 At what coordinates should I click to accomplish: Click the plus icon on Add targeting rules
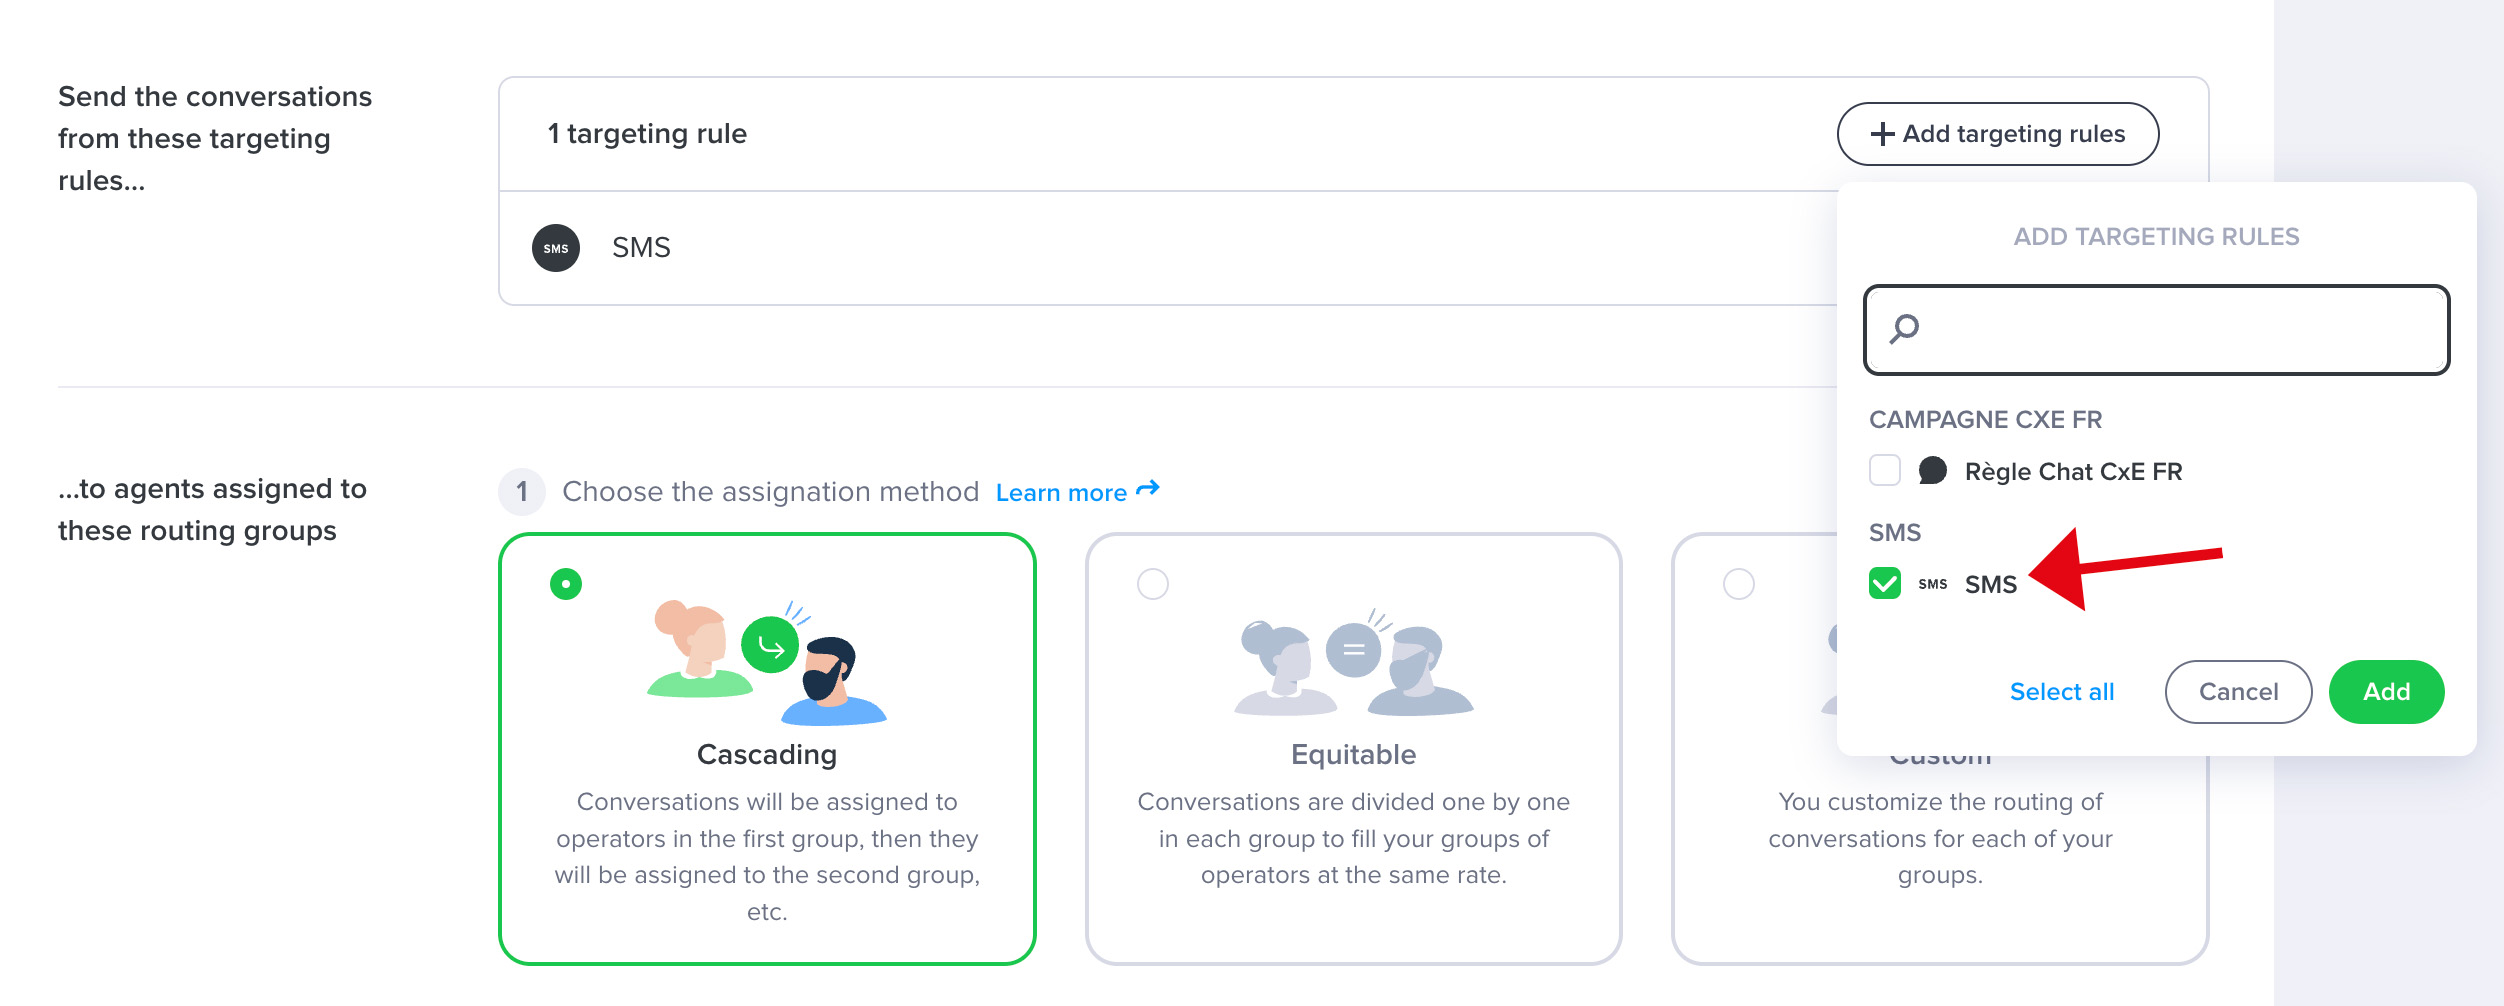click(x=1882, y=134)
